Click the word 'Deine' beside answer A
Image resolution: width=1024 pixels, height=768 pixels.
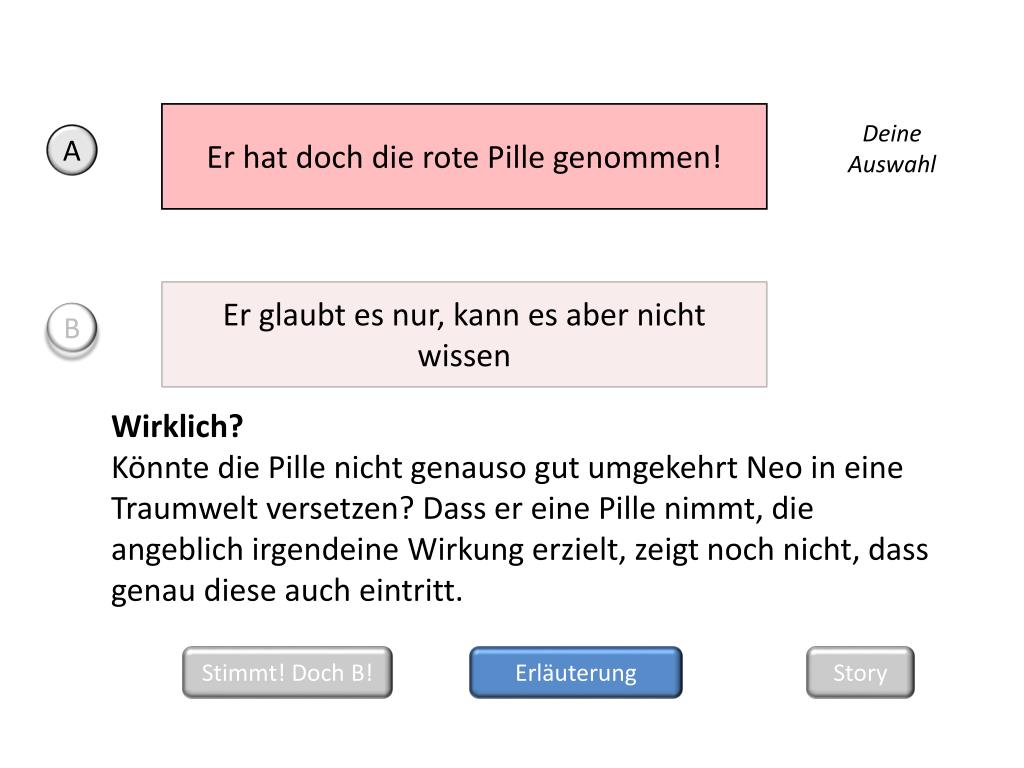tap(891, 135)
